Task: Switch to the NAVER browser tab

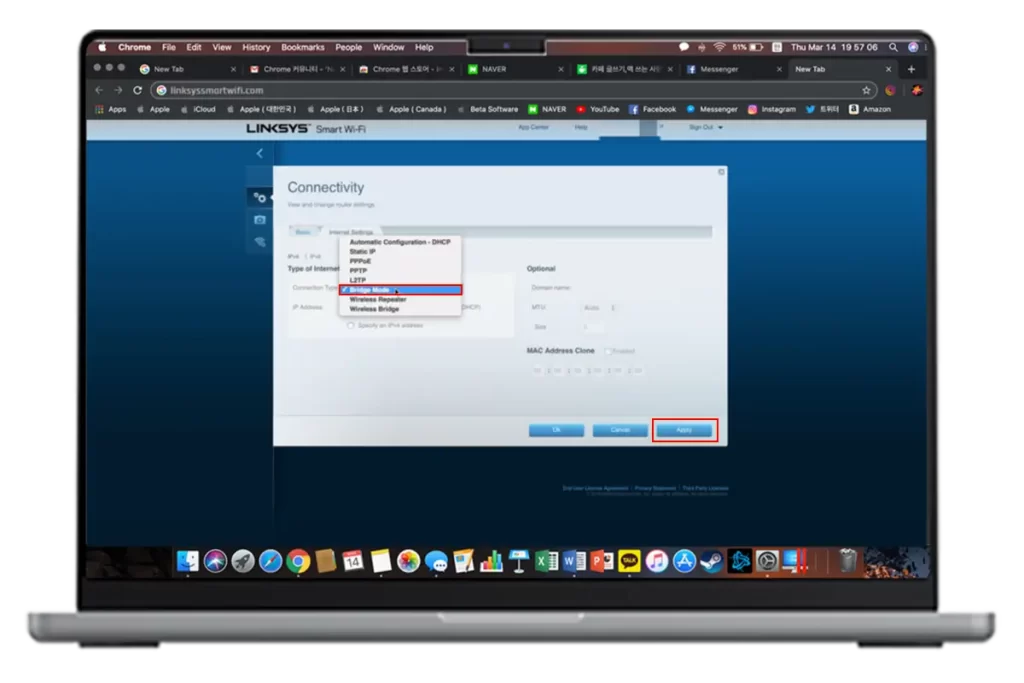Action: tap(515, 69)
